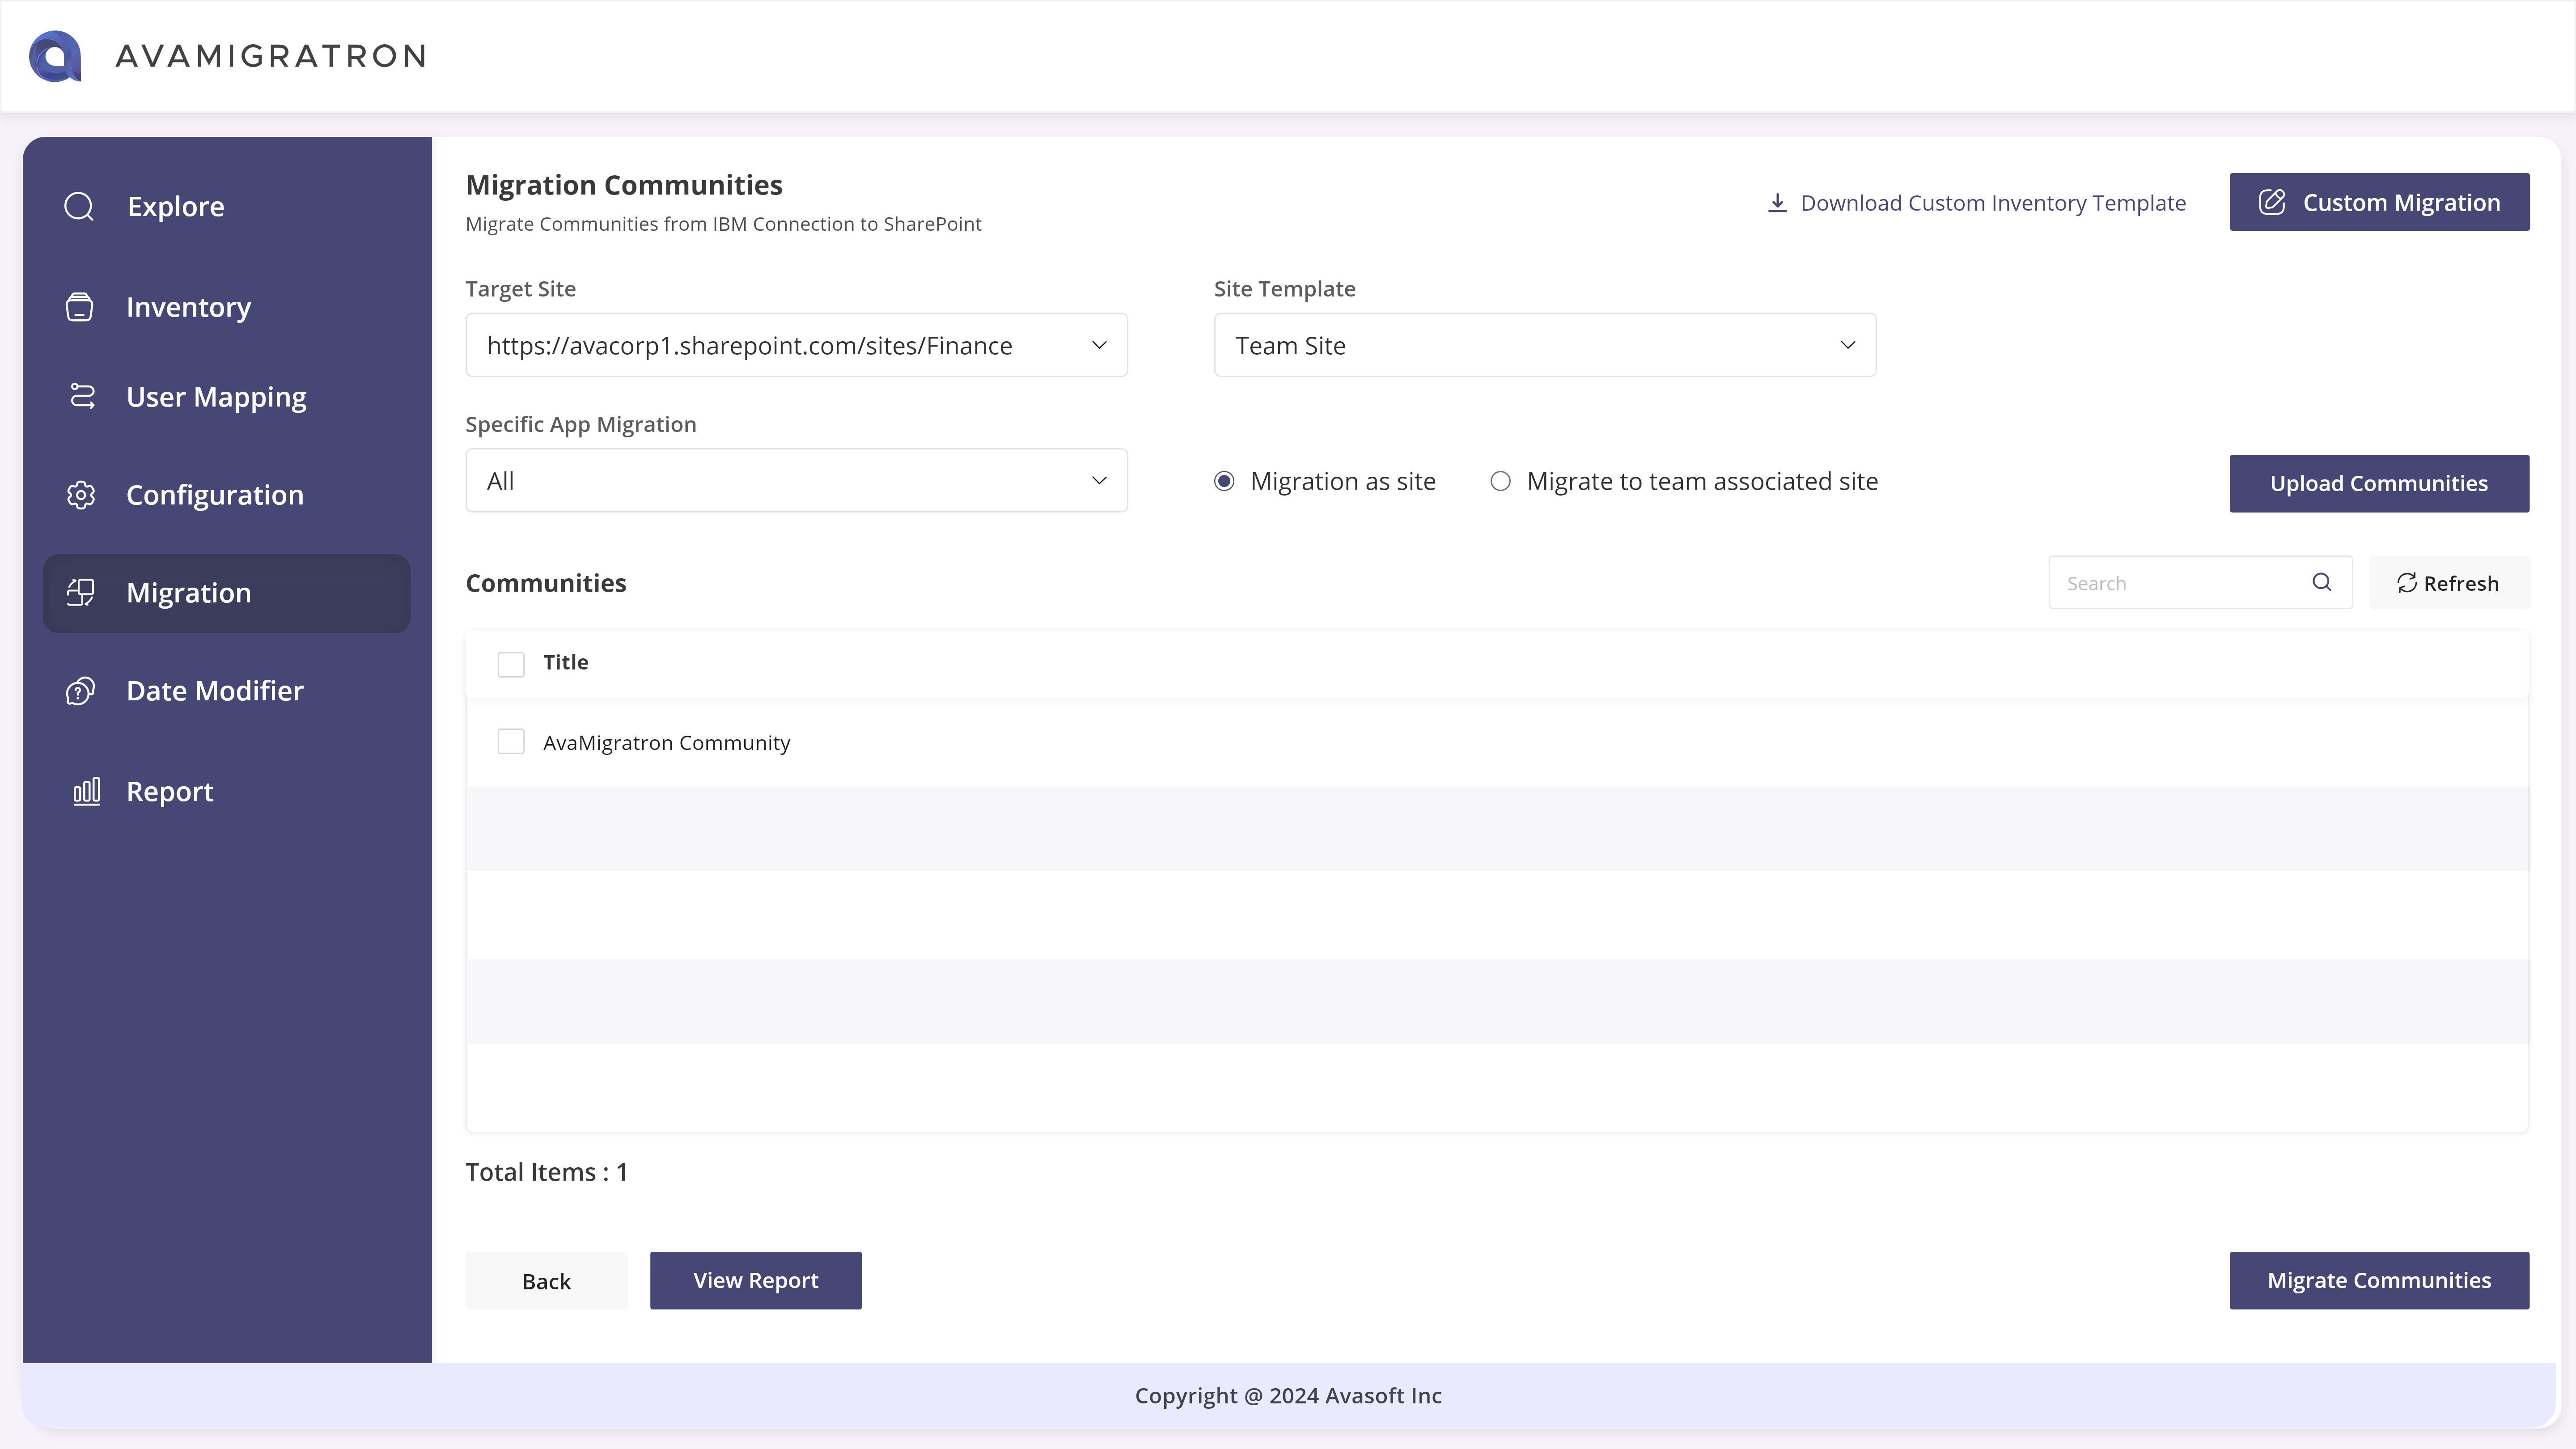Click the Date Modifier icon
2576x1449 pixels.
[81, 691]
